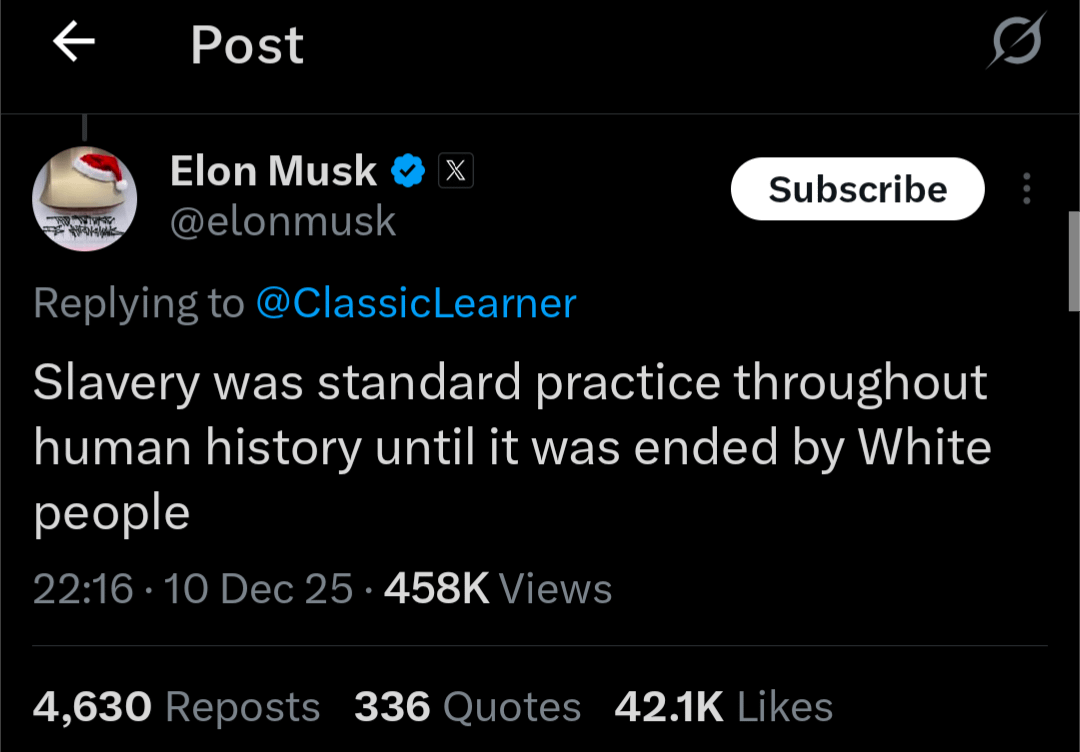This screenshot has width=1080, height=752.
Task: Tap the back arrow icon
Action: point(74,43)
